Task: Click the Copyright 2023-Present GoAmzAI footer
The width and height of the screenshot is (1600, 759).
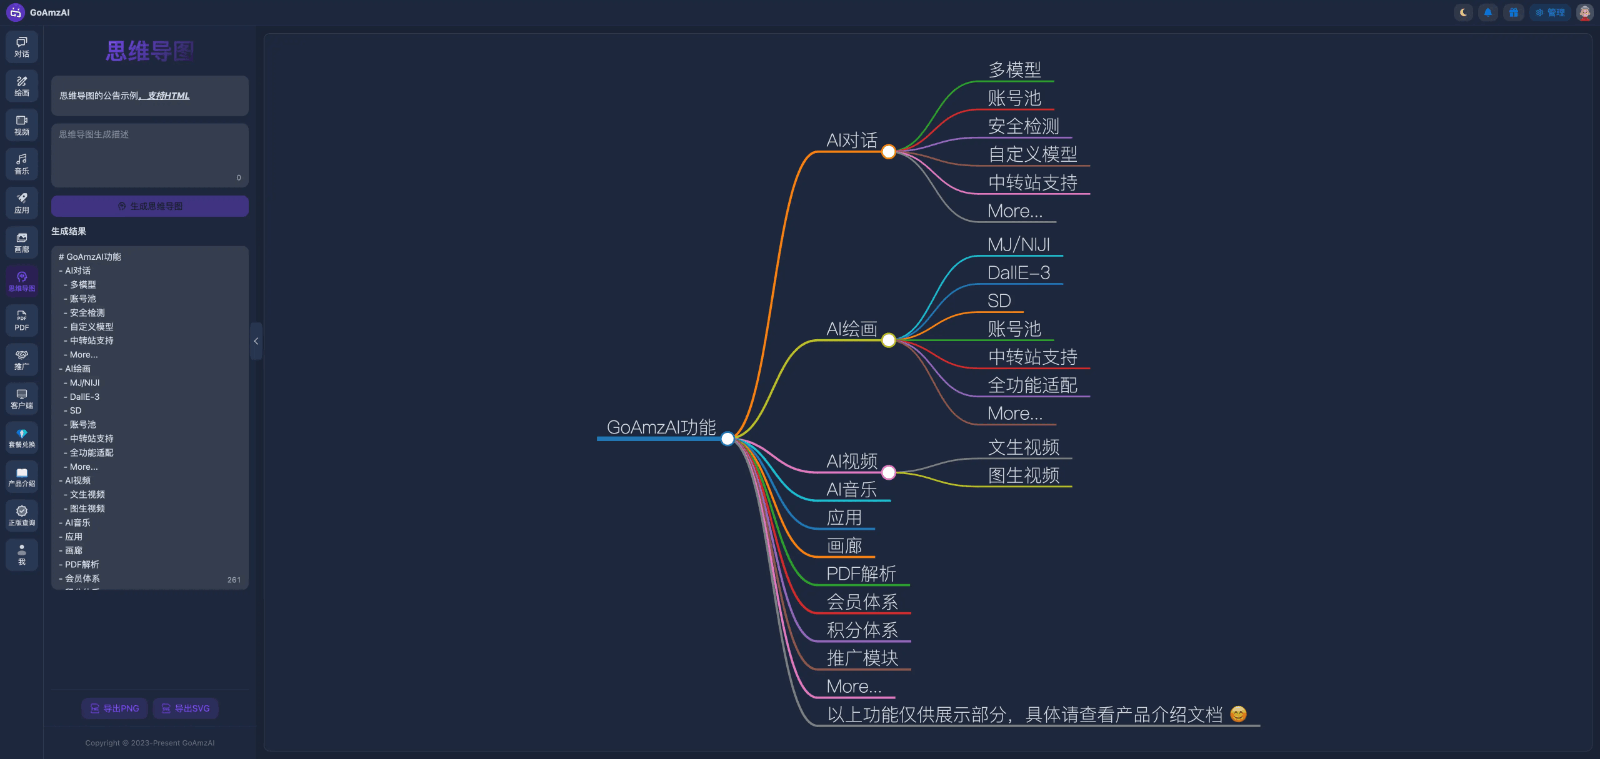Action: (x=150, y=743)
